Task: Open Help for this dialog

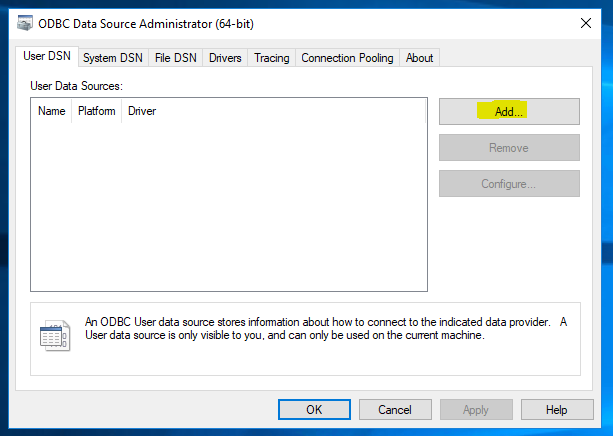Action: click(557, 409)
